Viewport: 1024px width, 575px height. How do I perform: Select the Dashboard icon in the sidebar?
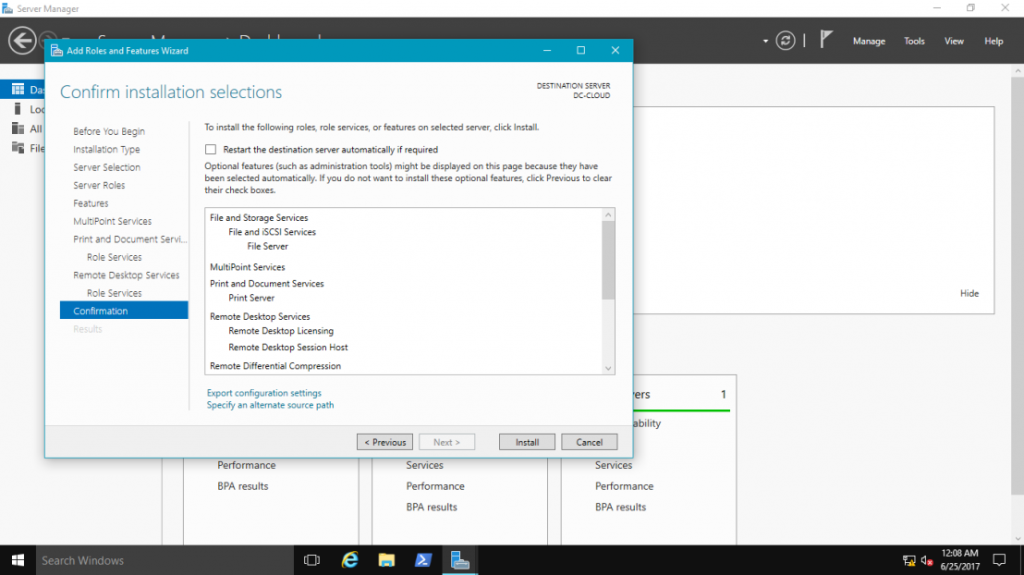18,90
